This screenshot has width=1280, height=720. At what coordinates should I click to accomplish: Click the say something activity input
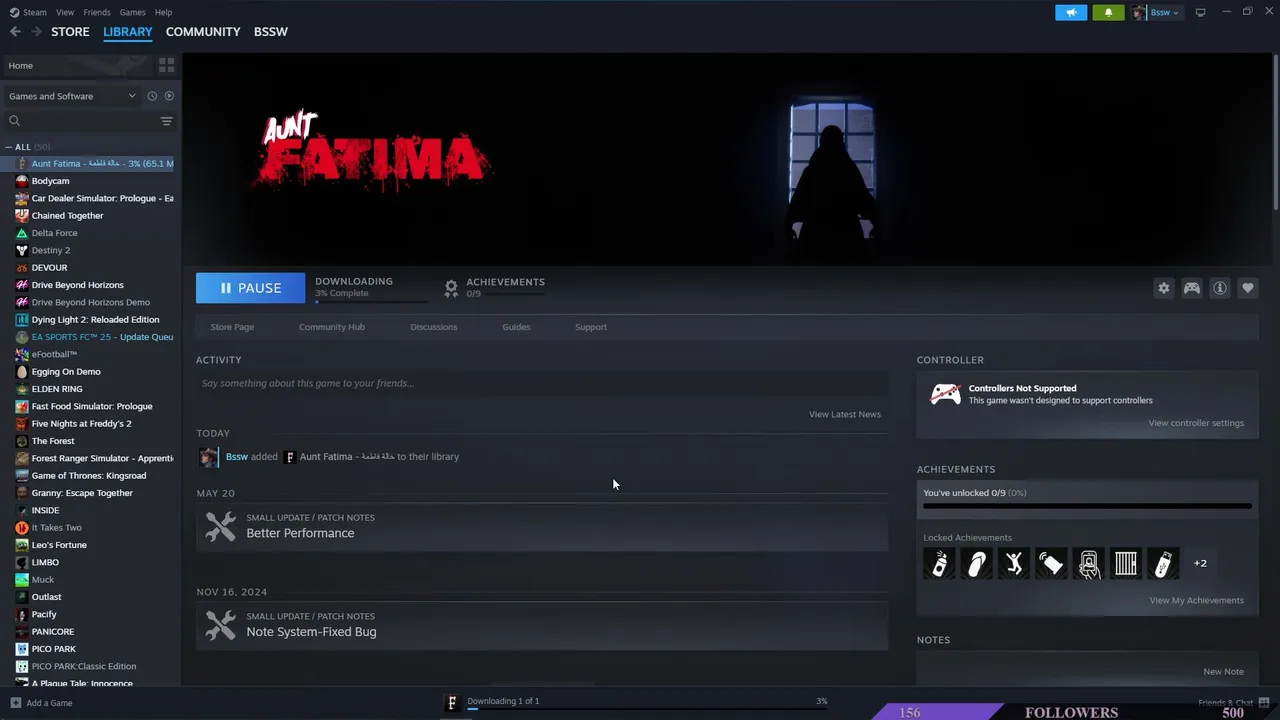click(542, 383)
